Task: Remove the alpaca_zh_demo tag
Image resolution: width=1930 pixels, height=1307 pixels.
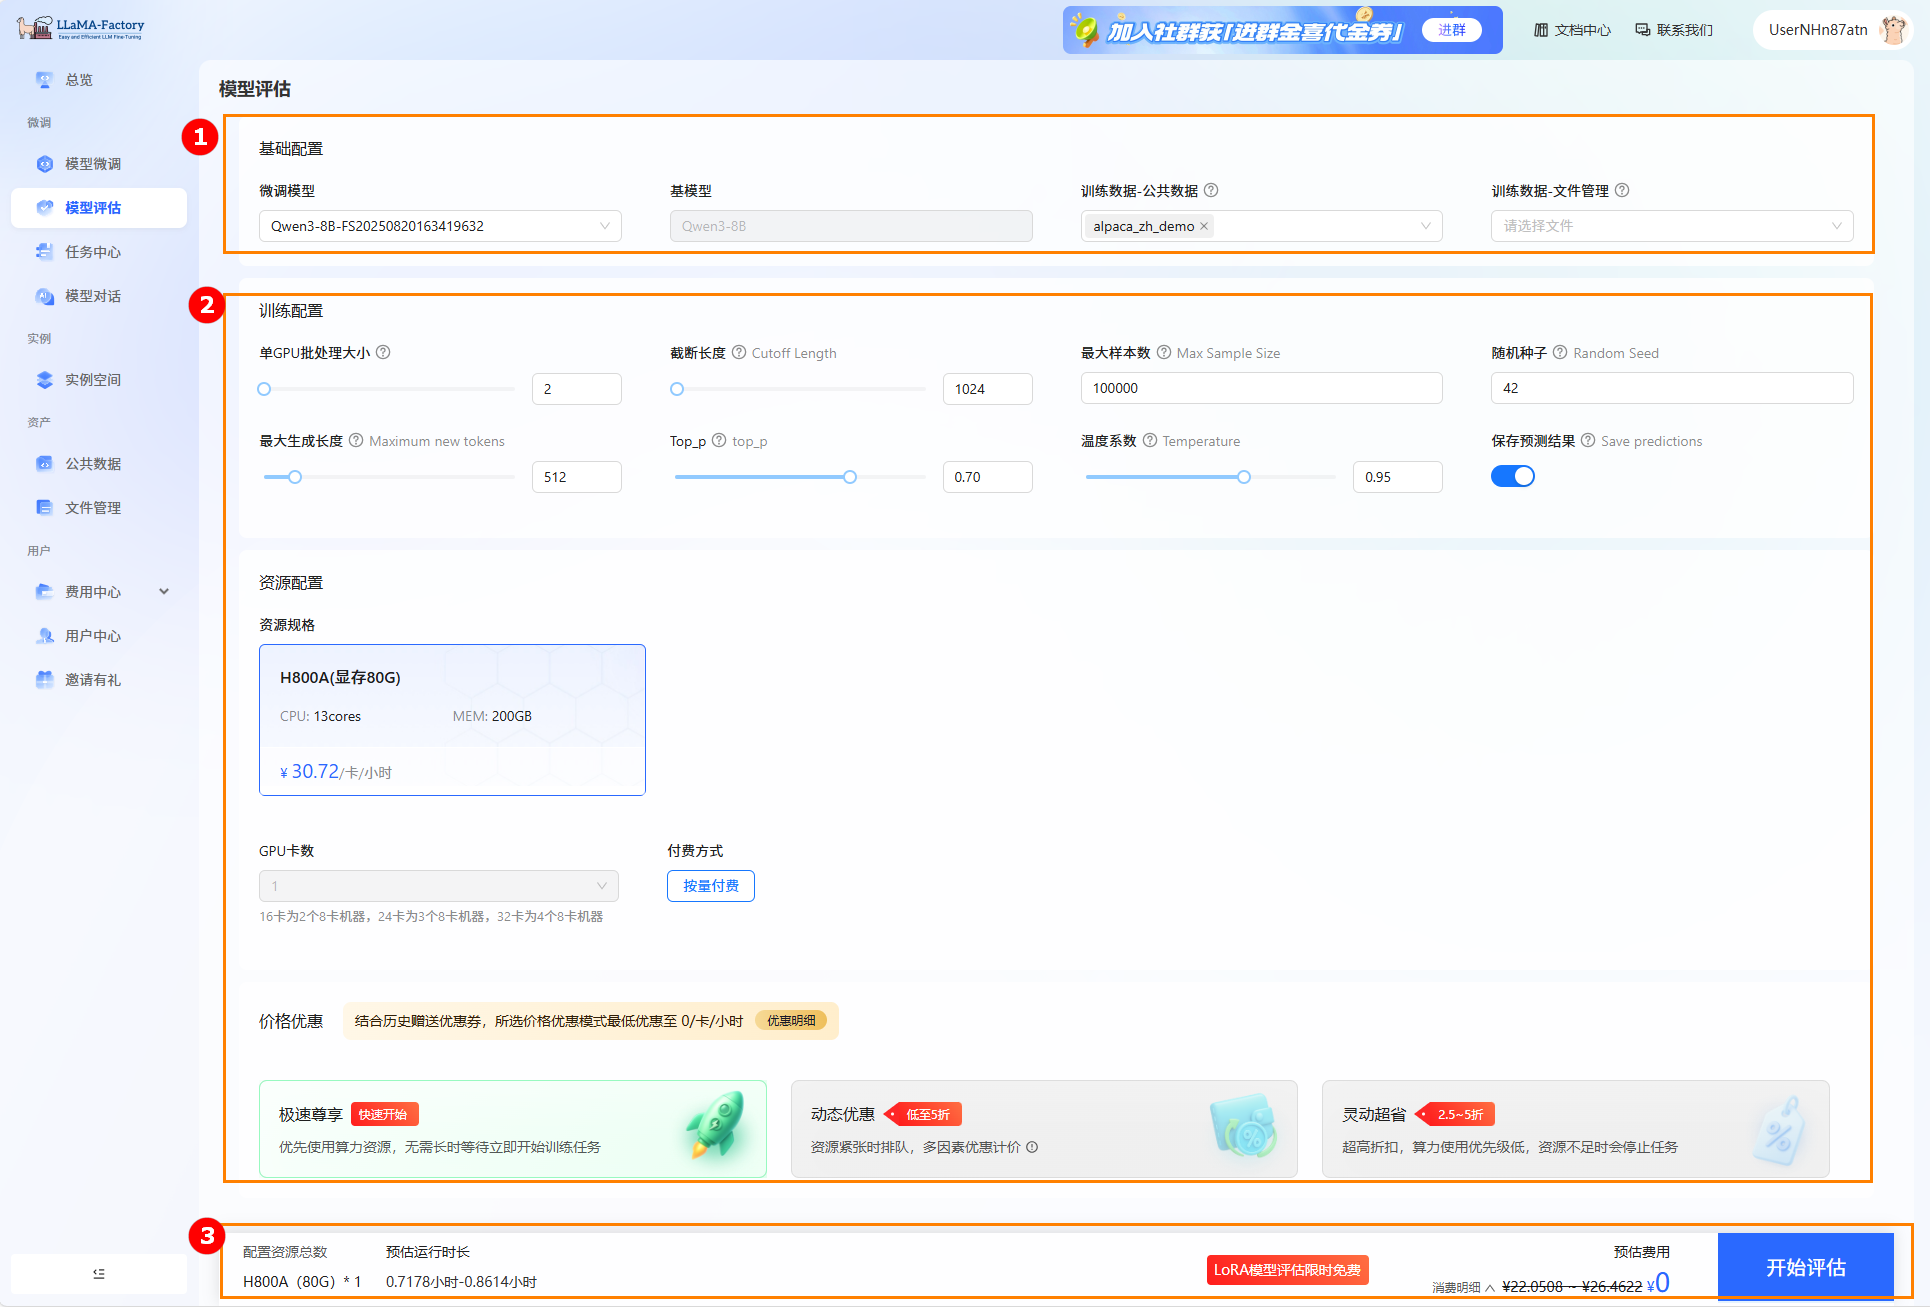Action: [1204, 227]
